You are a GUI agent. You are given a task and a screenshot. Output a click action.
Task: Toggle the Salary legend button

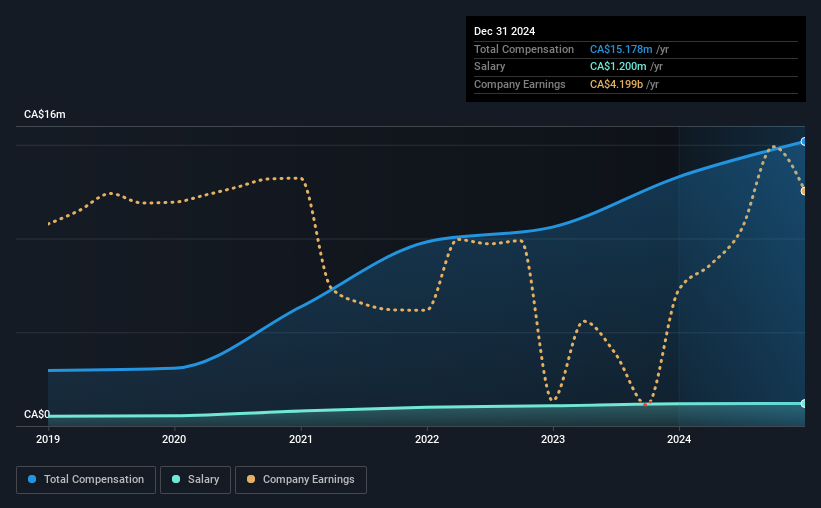[x=195, y=480]
